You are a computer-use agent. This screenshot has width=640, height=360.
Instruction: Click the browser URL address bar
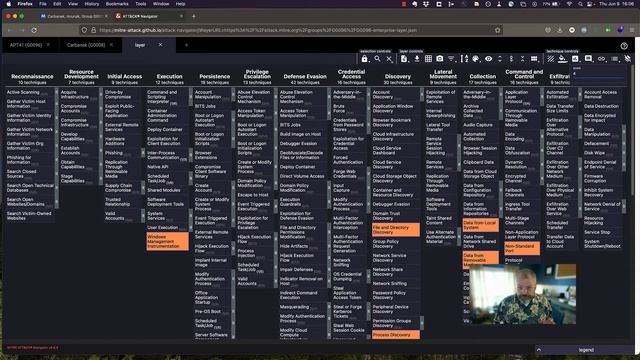coord(291,30)
